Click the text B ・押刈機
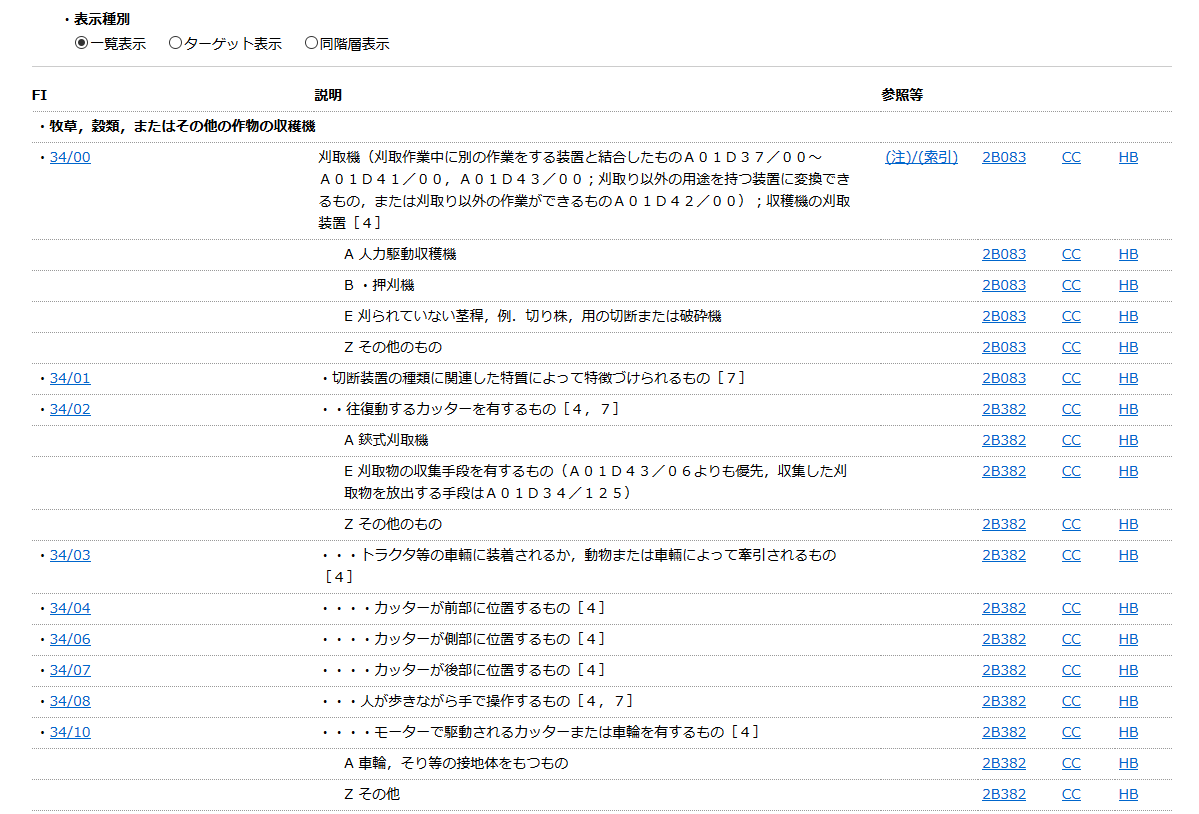Screen dimensions: 1199x814 [x=379, y=285]
